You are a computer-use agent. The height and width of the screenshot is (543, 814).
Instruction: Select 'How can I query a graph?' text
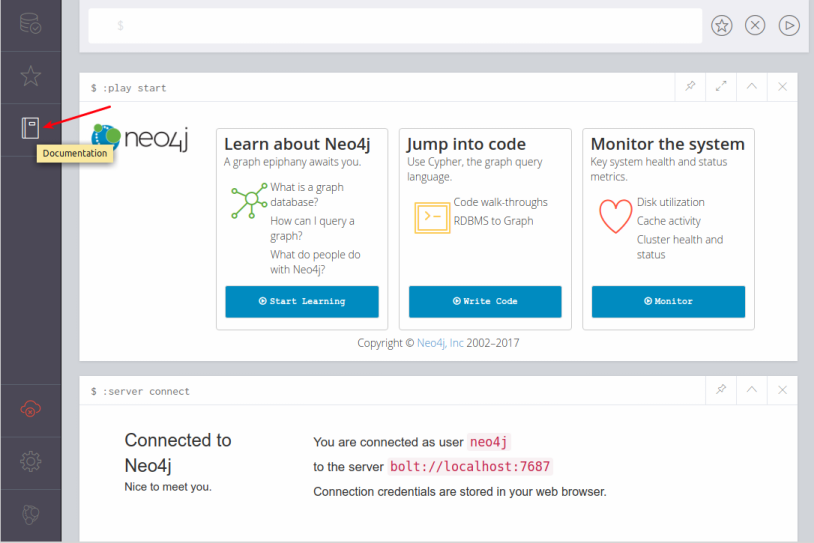point(312,228)
